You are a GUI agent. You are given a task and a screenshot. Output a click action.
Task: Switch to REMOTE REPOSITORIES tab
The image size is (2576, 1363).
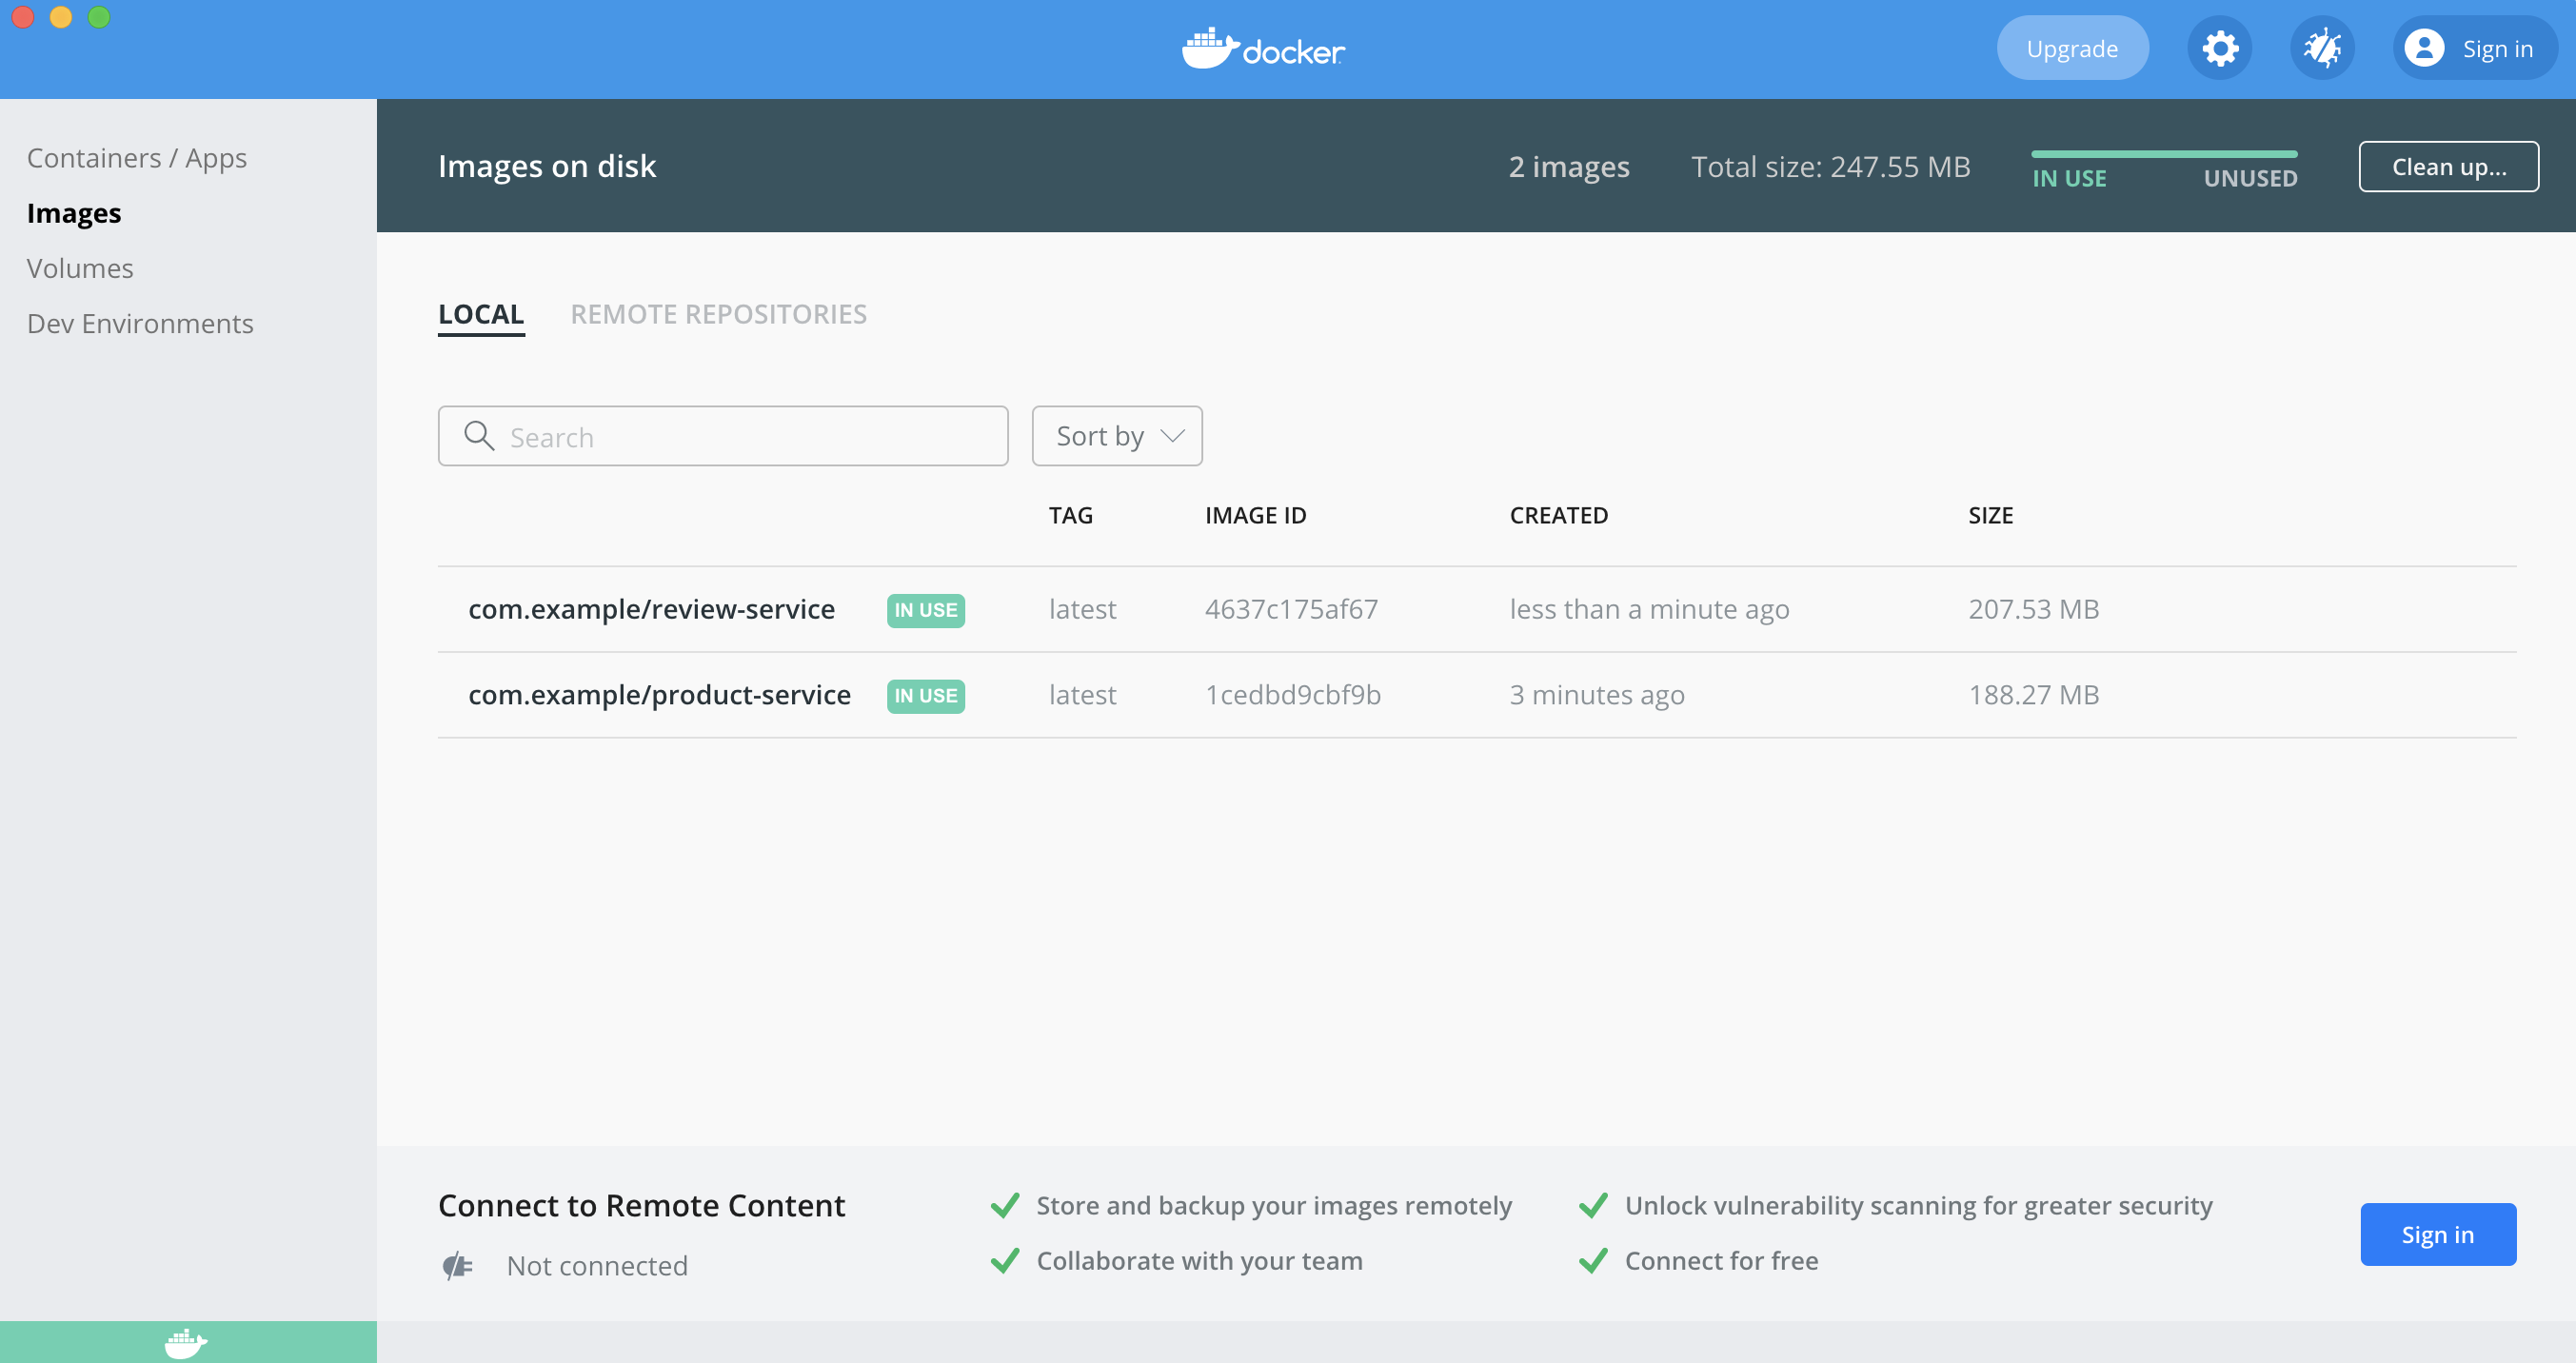pos(717,313)
